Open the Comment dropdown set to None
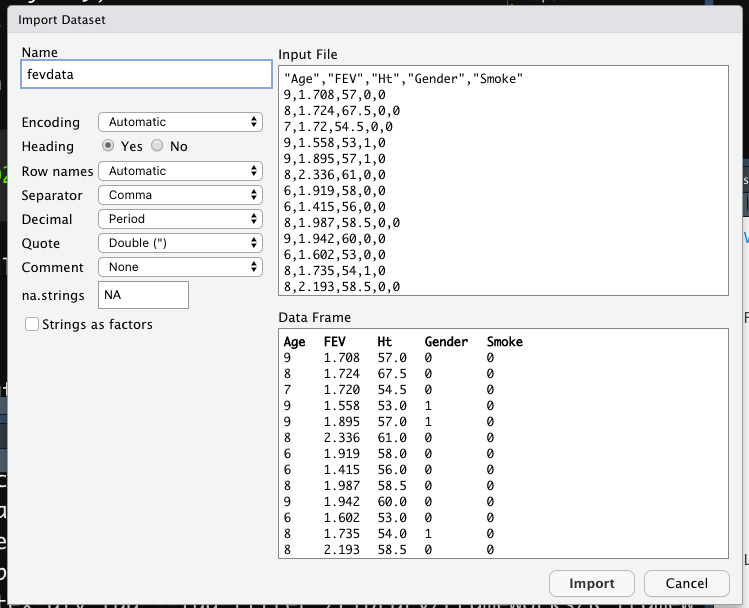This screenshot has height=608, width=749. (x=180, y=267)
